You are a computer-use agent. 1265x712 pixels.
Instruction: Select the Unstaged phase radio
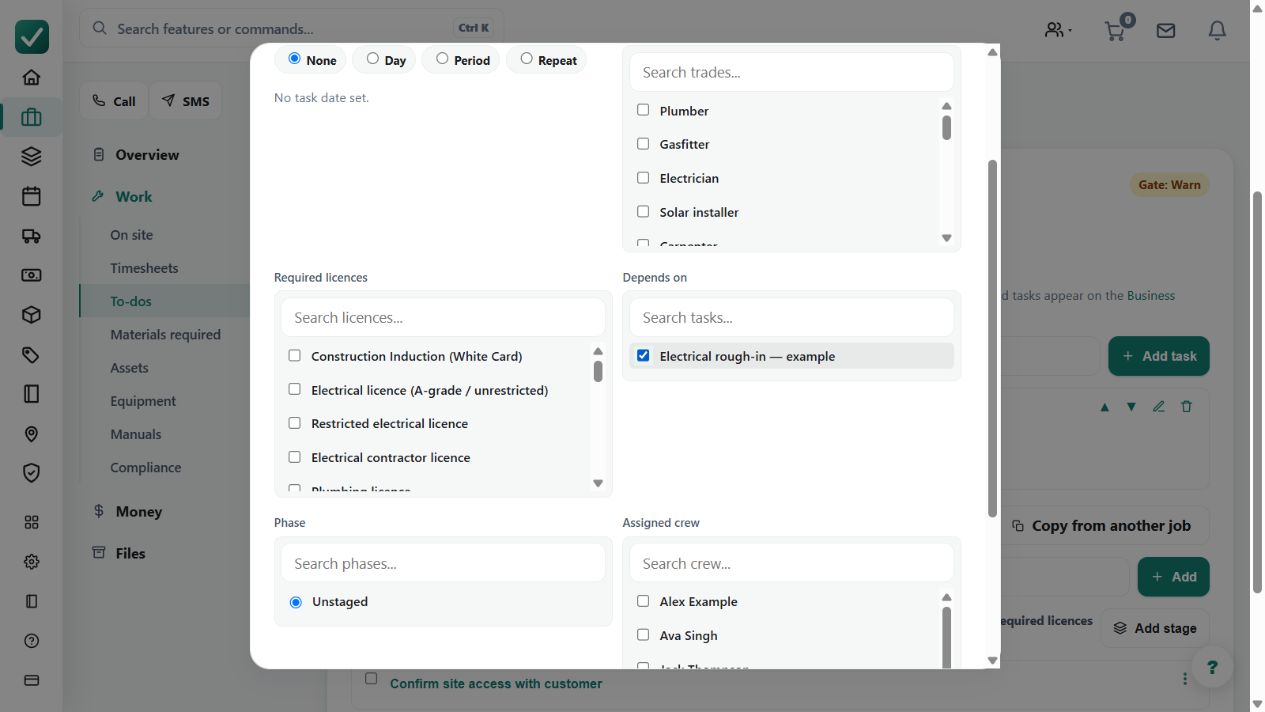point(295,602)
